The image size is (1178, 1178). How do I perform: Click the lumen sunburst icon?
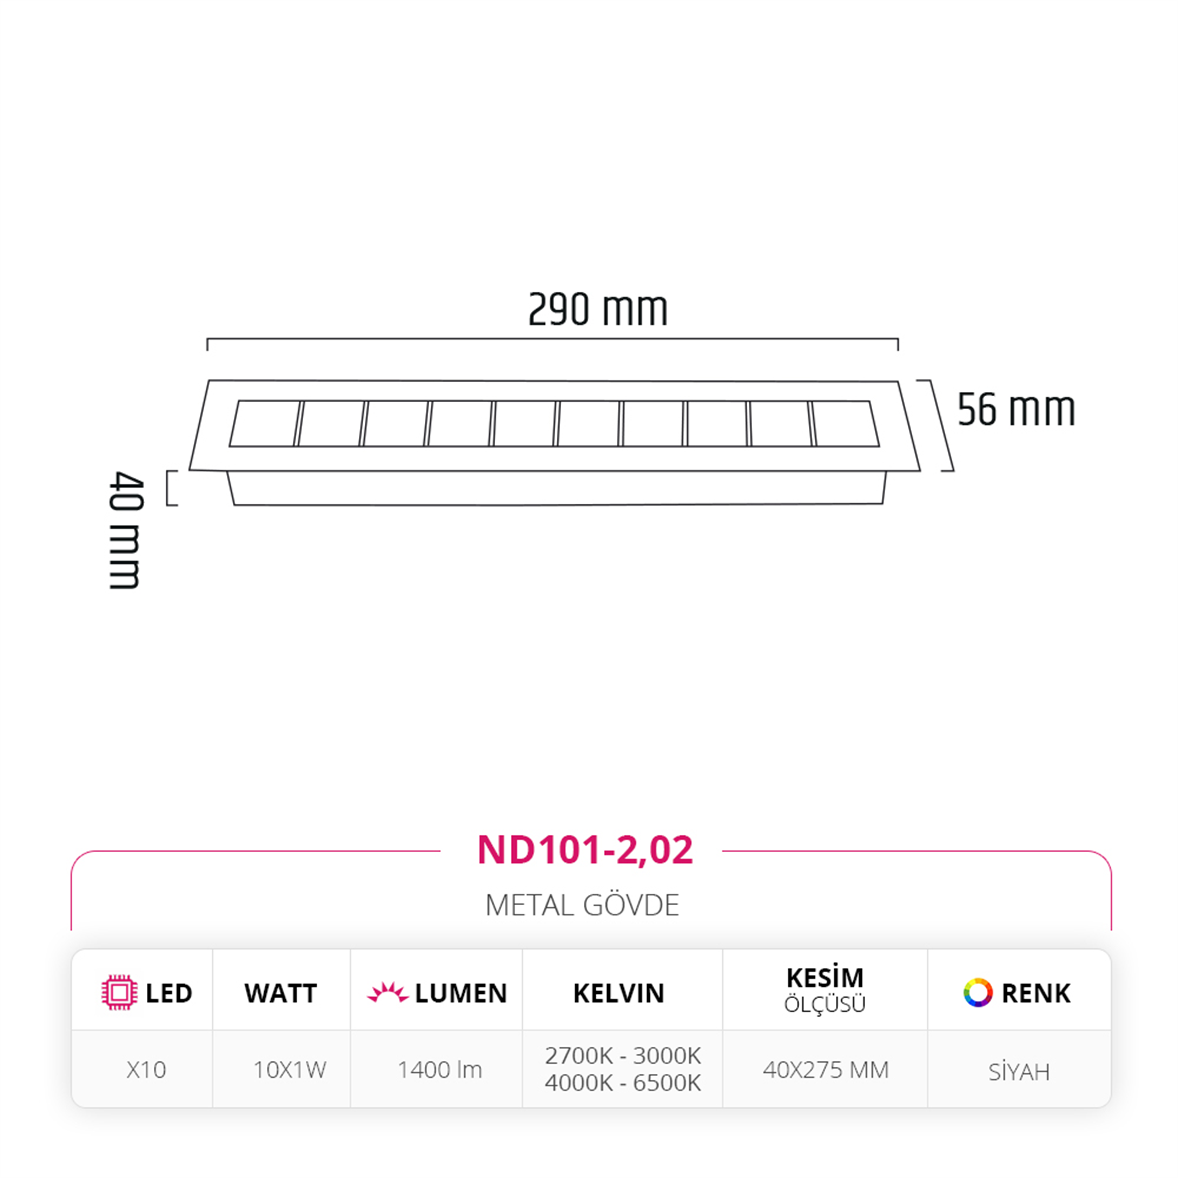(387, 992)
